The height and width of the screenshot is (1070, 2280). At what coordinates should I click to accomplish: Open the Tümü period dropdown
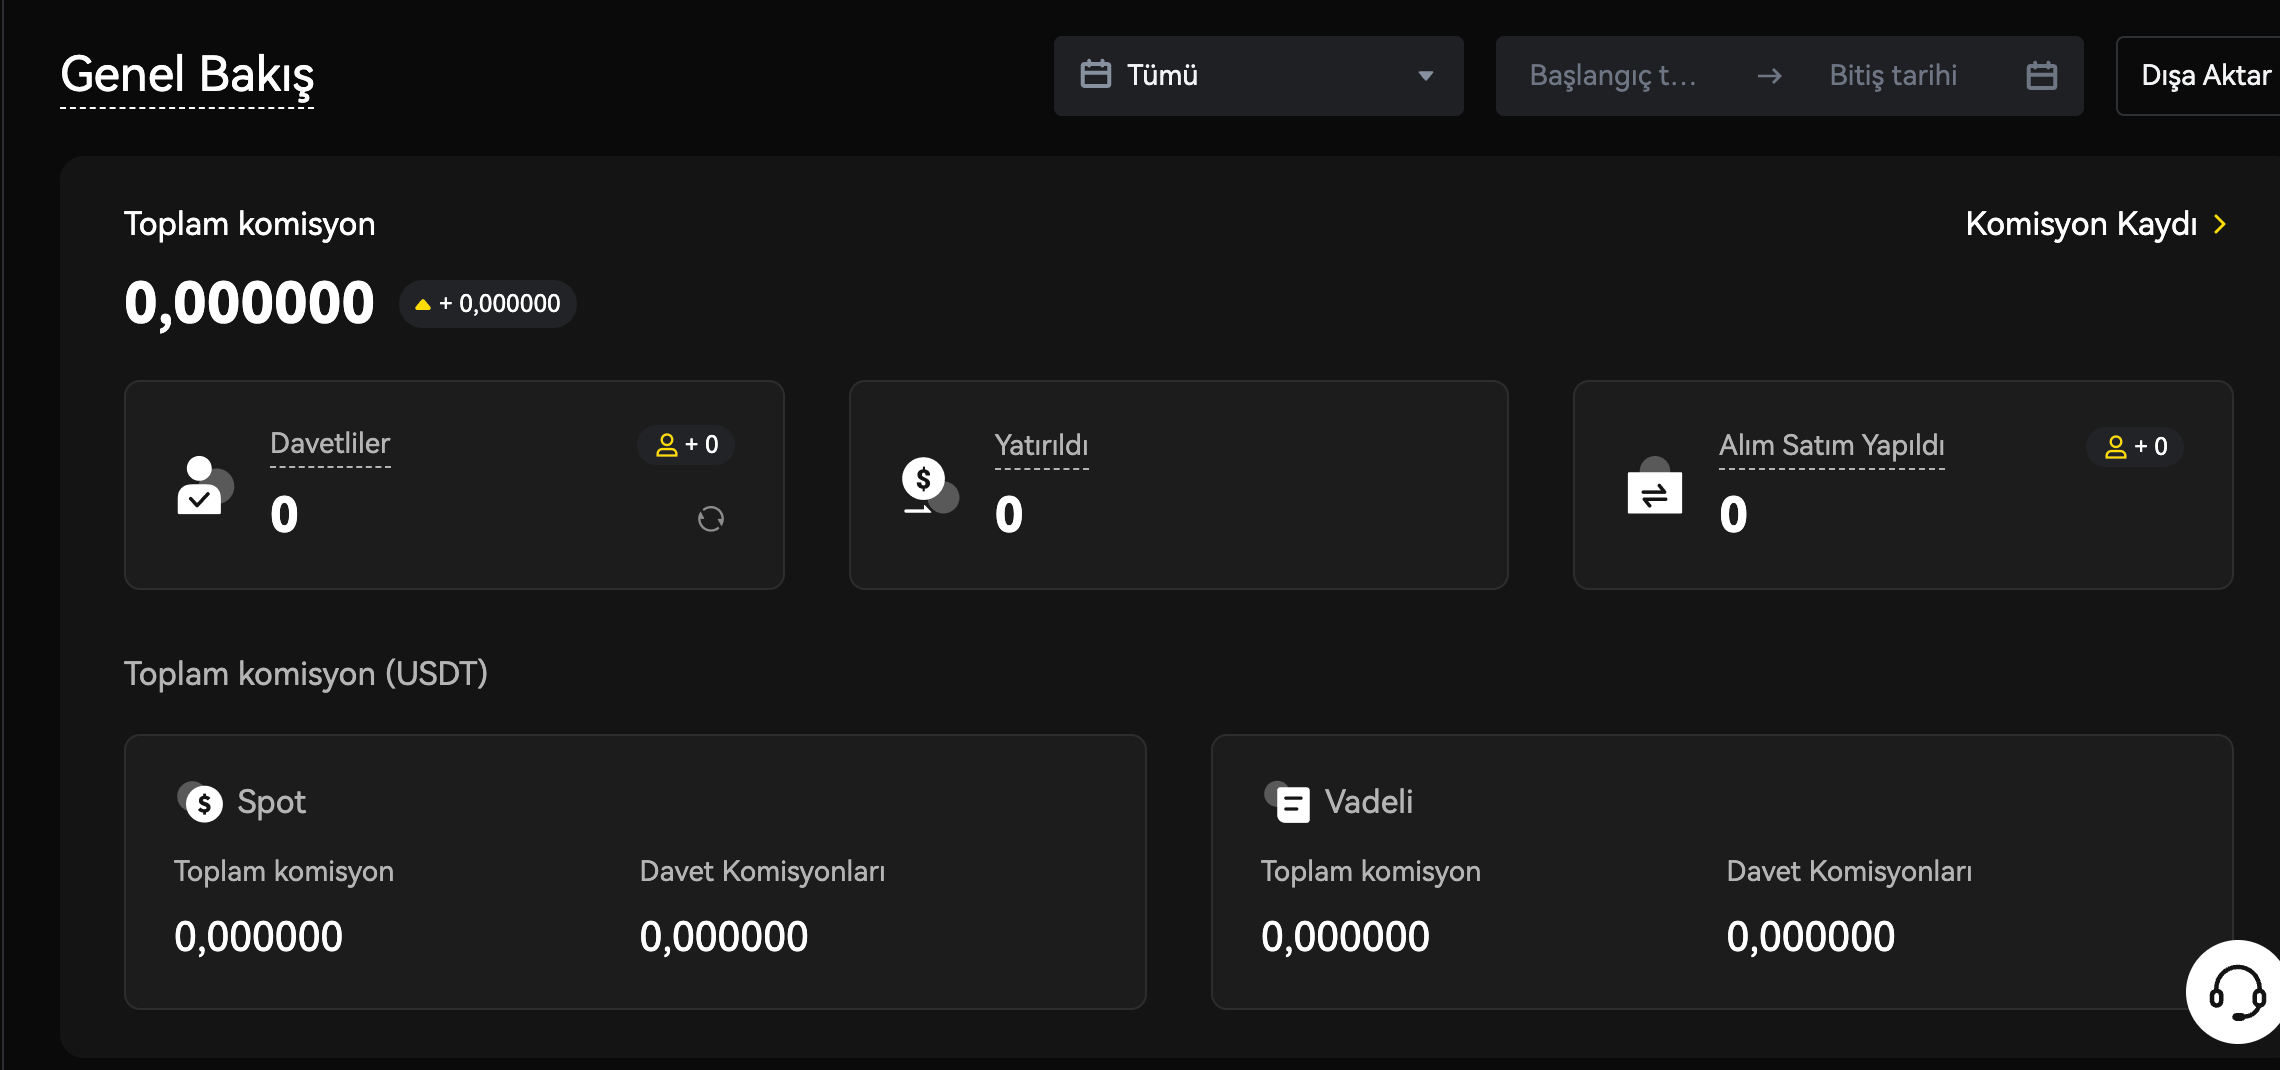pos(1257,76)
